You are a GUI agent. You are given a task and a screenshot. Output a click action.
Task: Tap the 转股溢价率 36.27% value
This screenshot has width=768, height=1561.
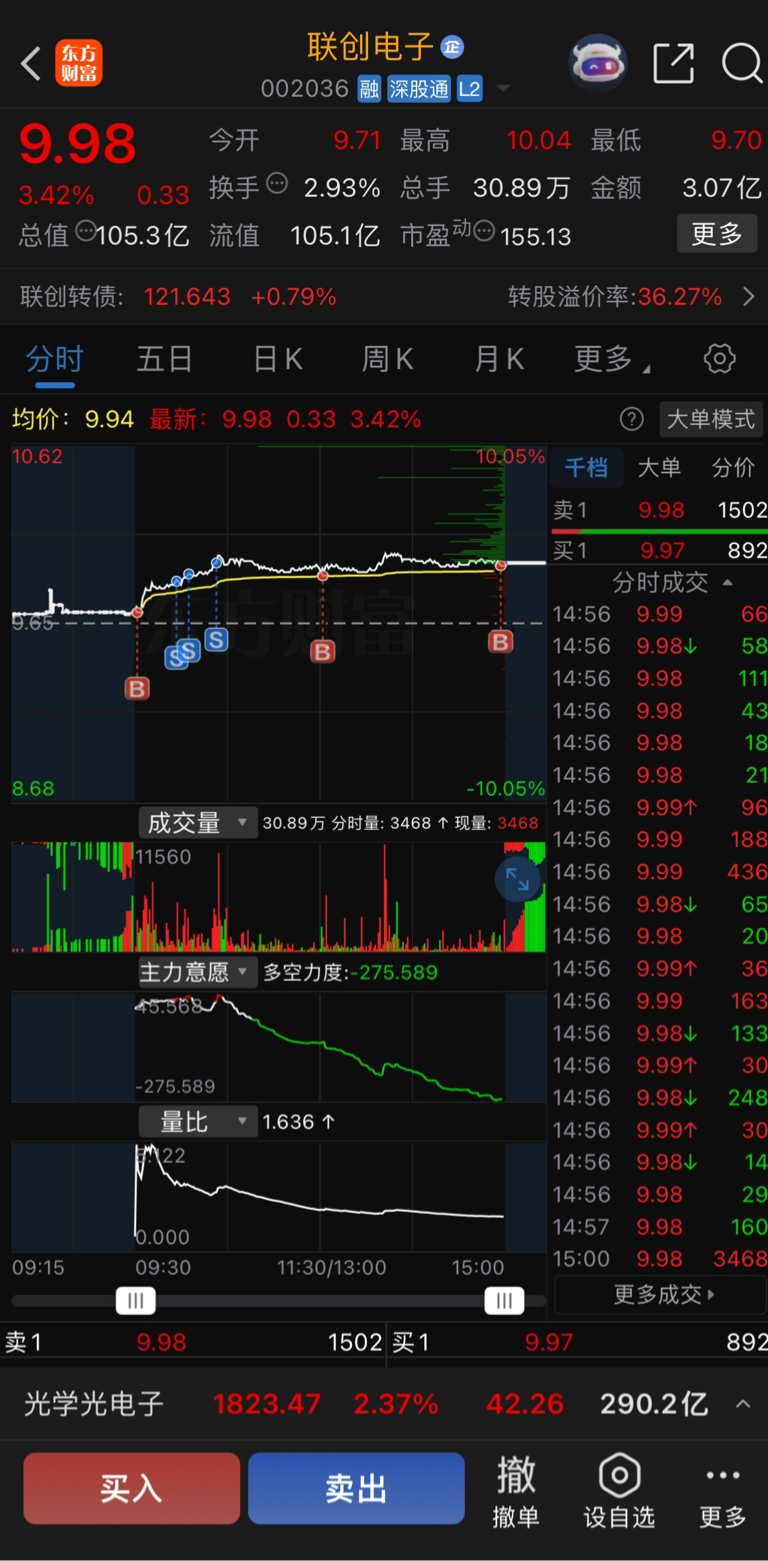click(680, 296)
